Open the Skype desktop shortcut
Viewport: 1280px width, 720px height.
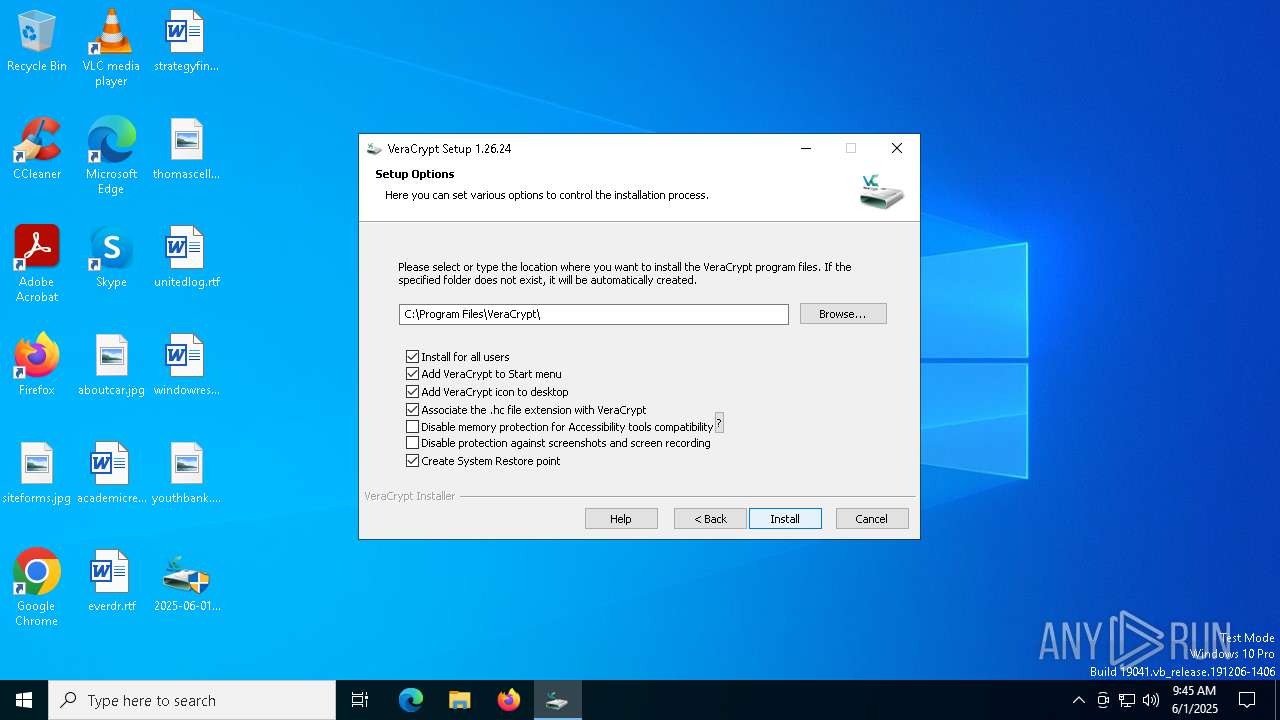111,257
